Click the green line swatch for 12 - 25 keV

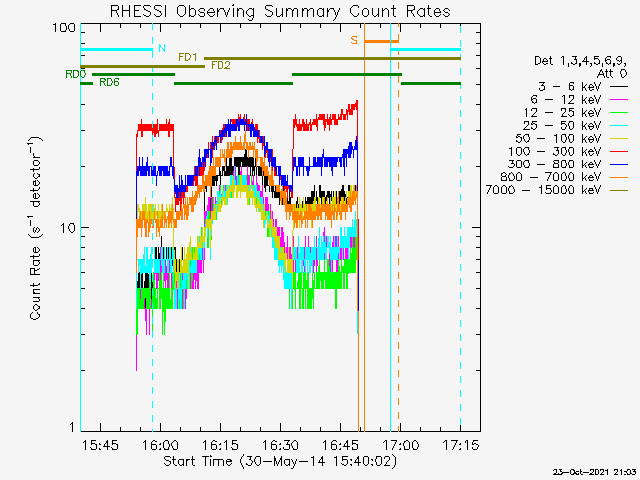click(x=619, y=113)
